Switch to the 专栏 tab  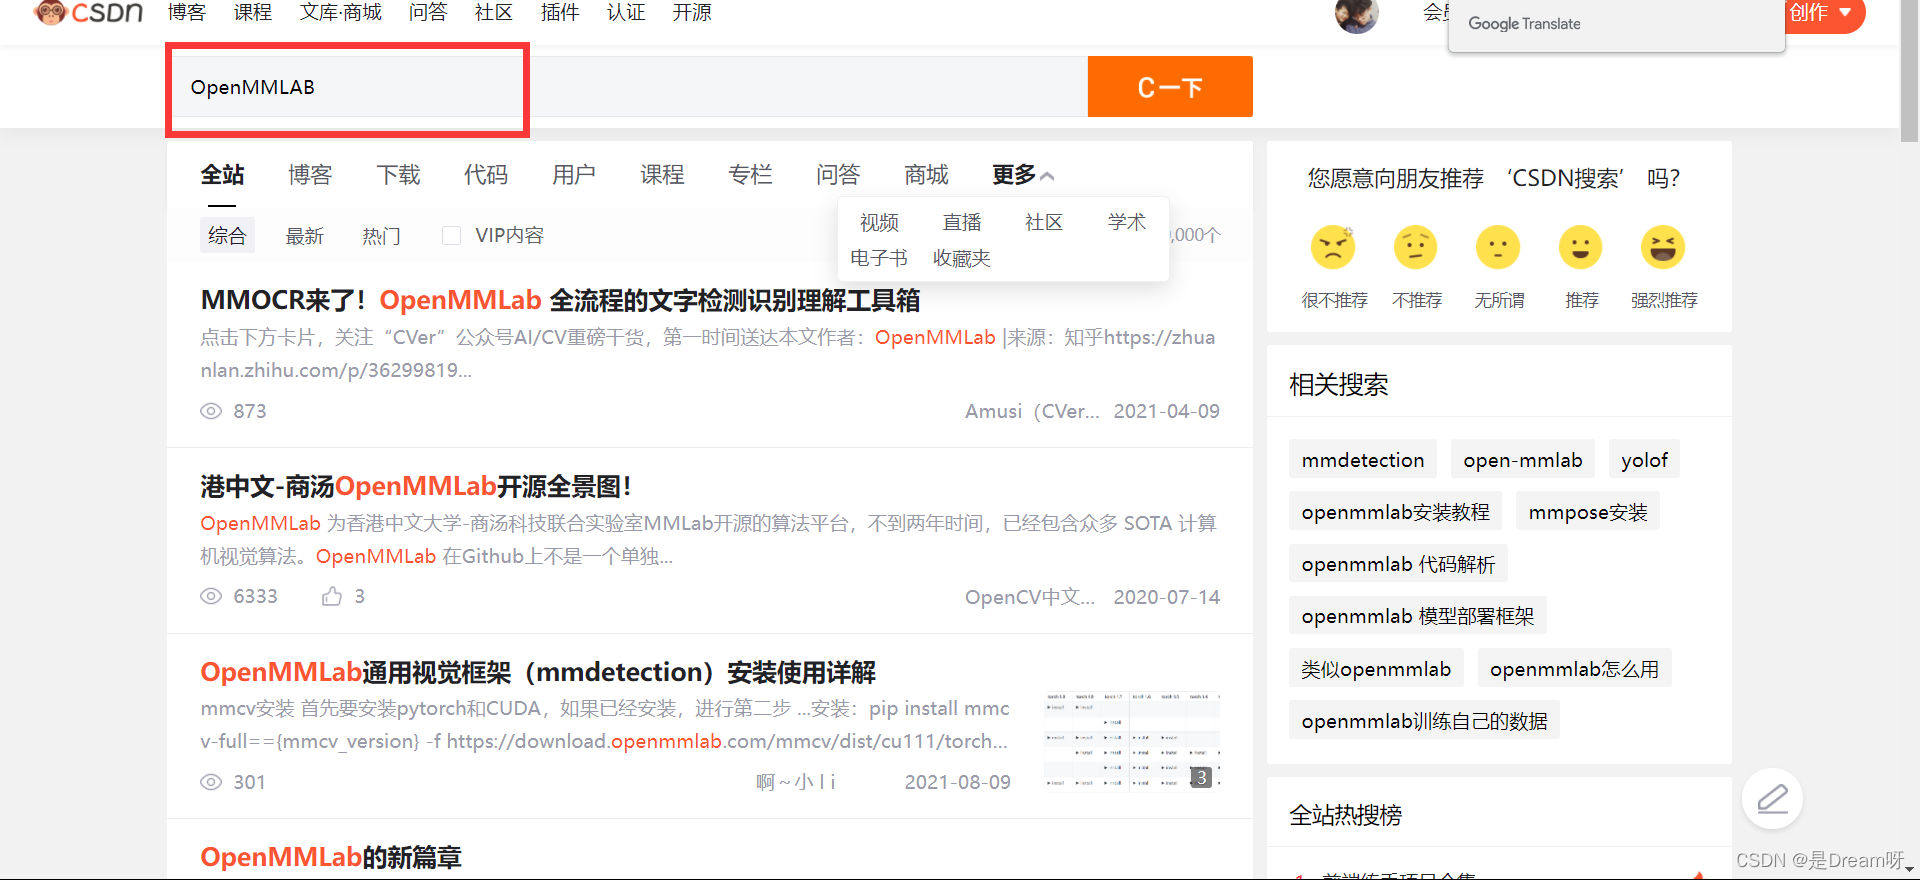coord(750,175)
